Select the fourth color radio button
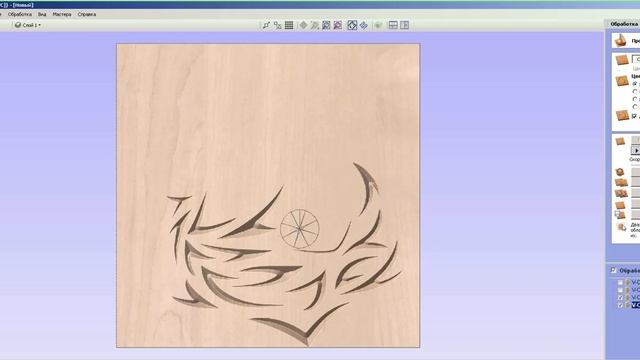 point(635,107)
